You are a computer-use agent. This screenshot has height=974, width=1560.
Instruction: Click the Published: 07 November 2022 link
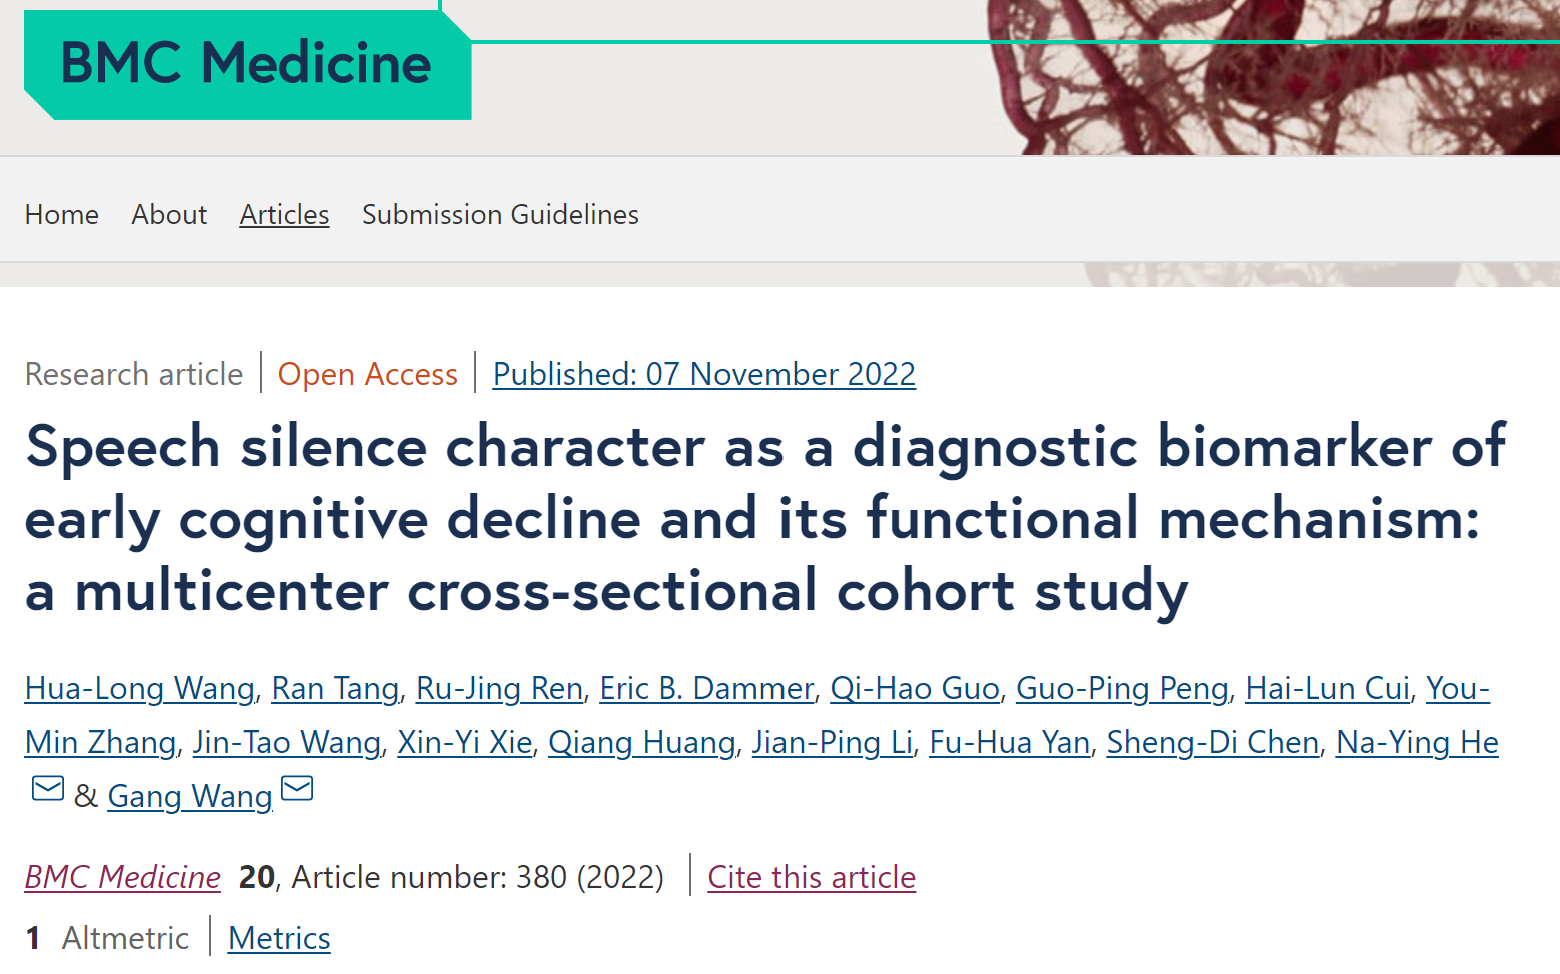704,374
